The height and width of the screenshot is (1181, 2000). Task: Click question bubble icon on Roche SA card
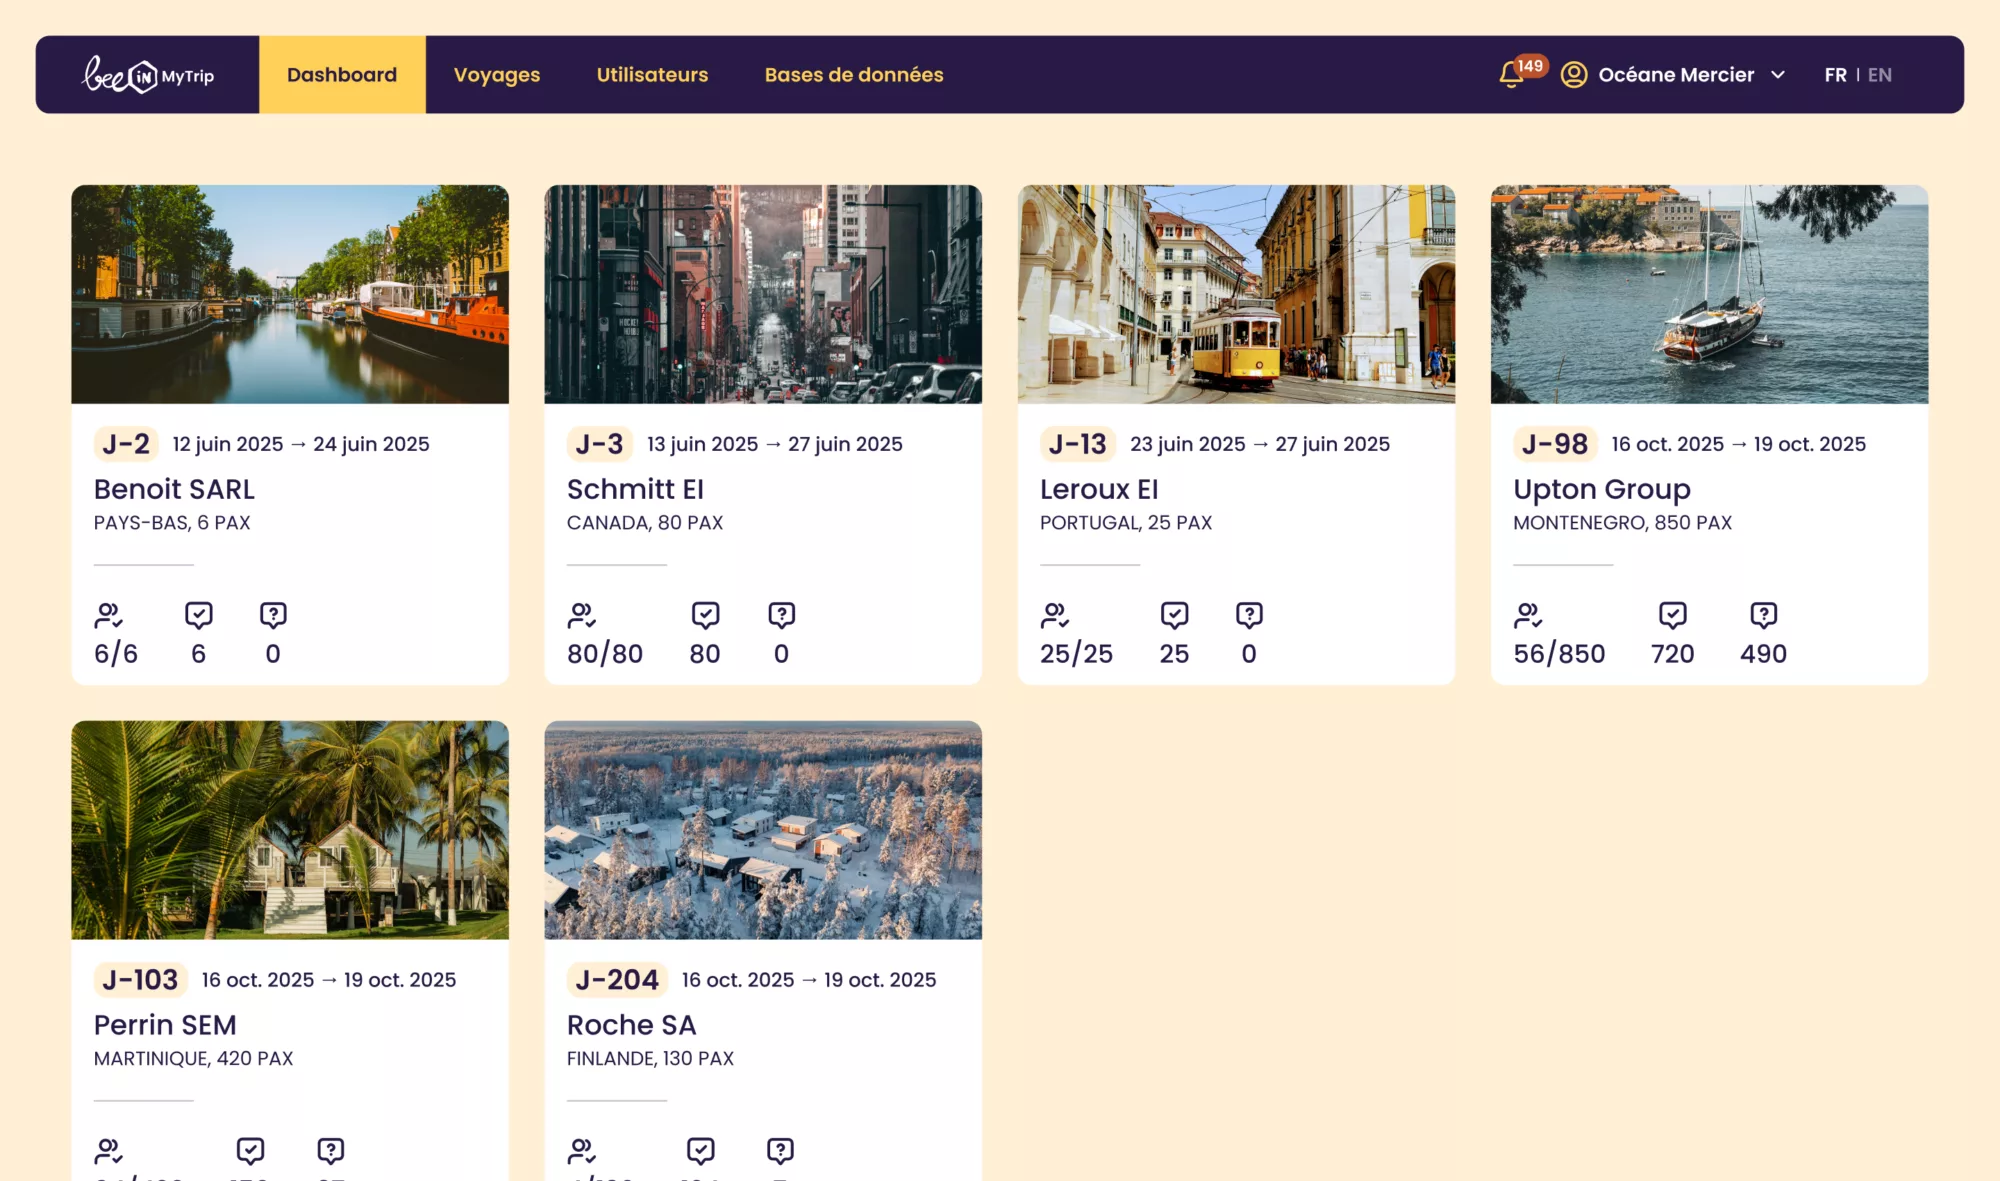click(x=780, y=1151)
